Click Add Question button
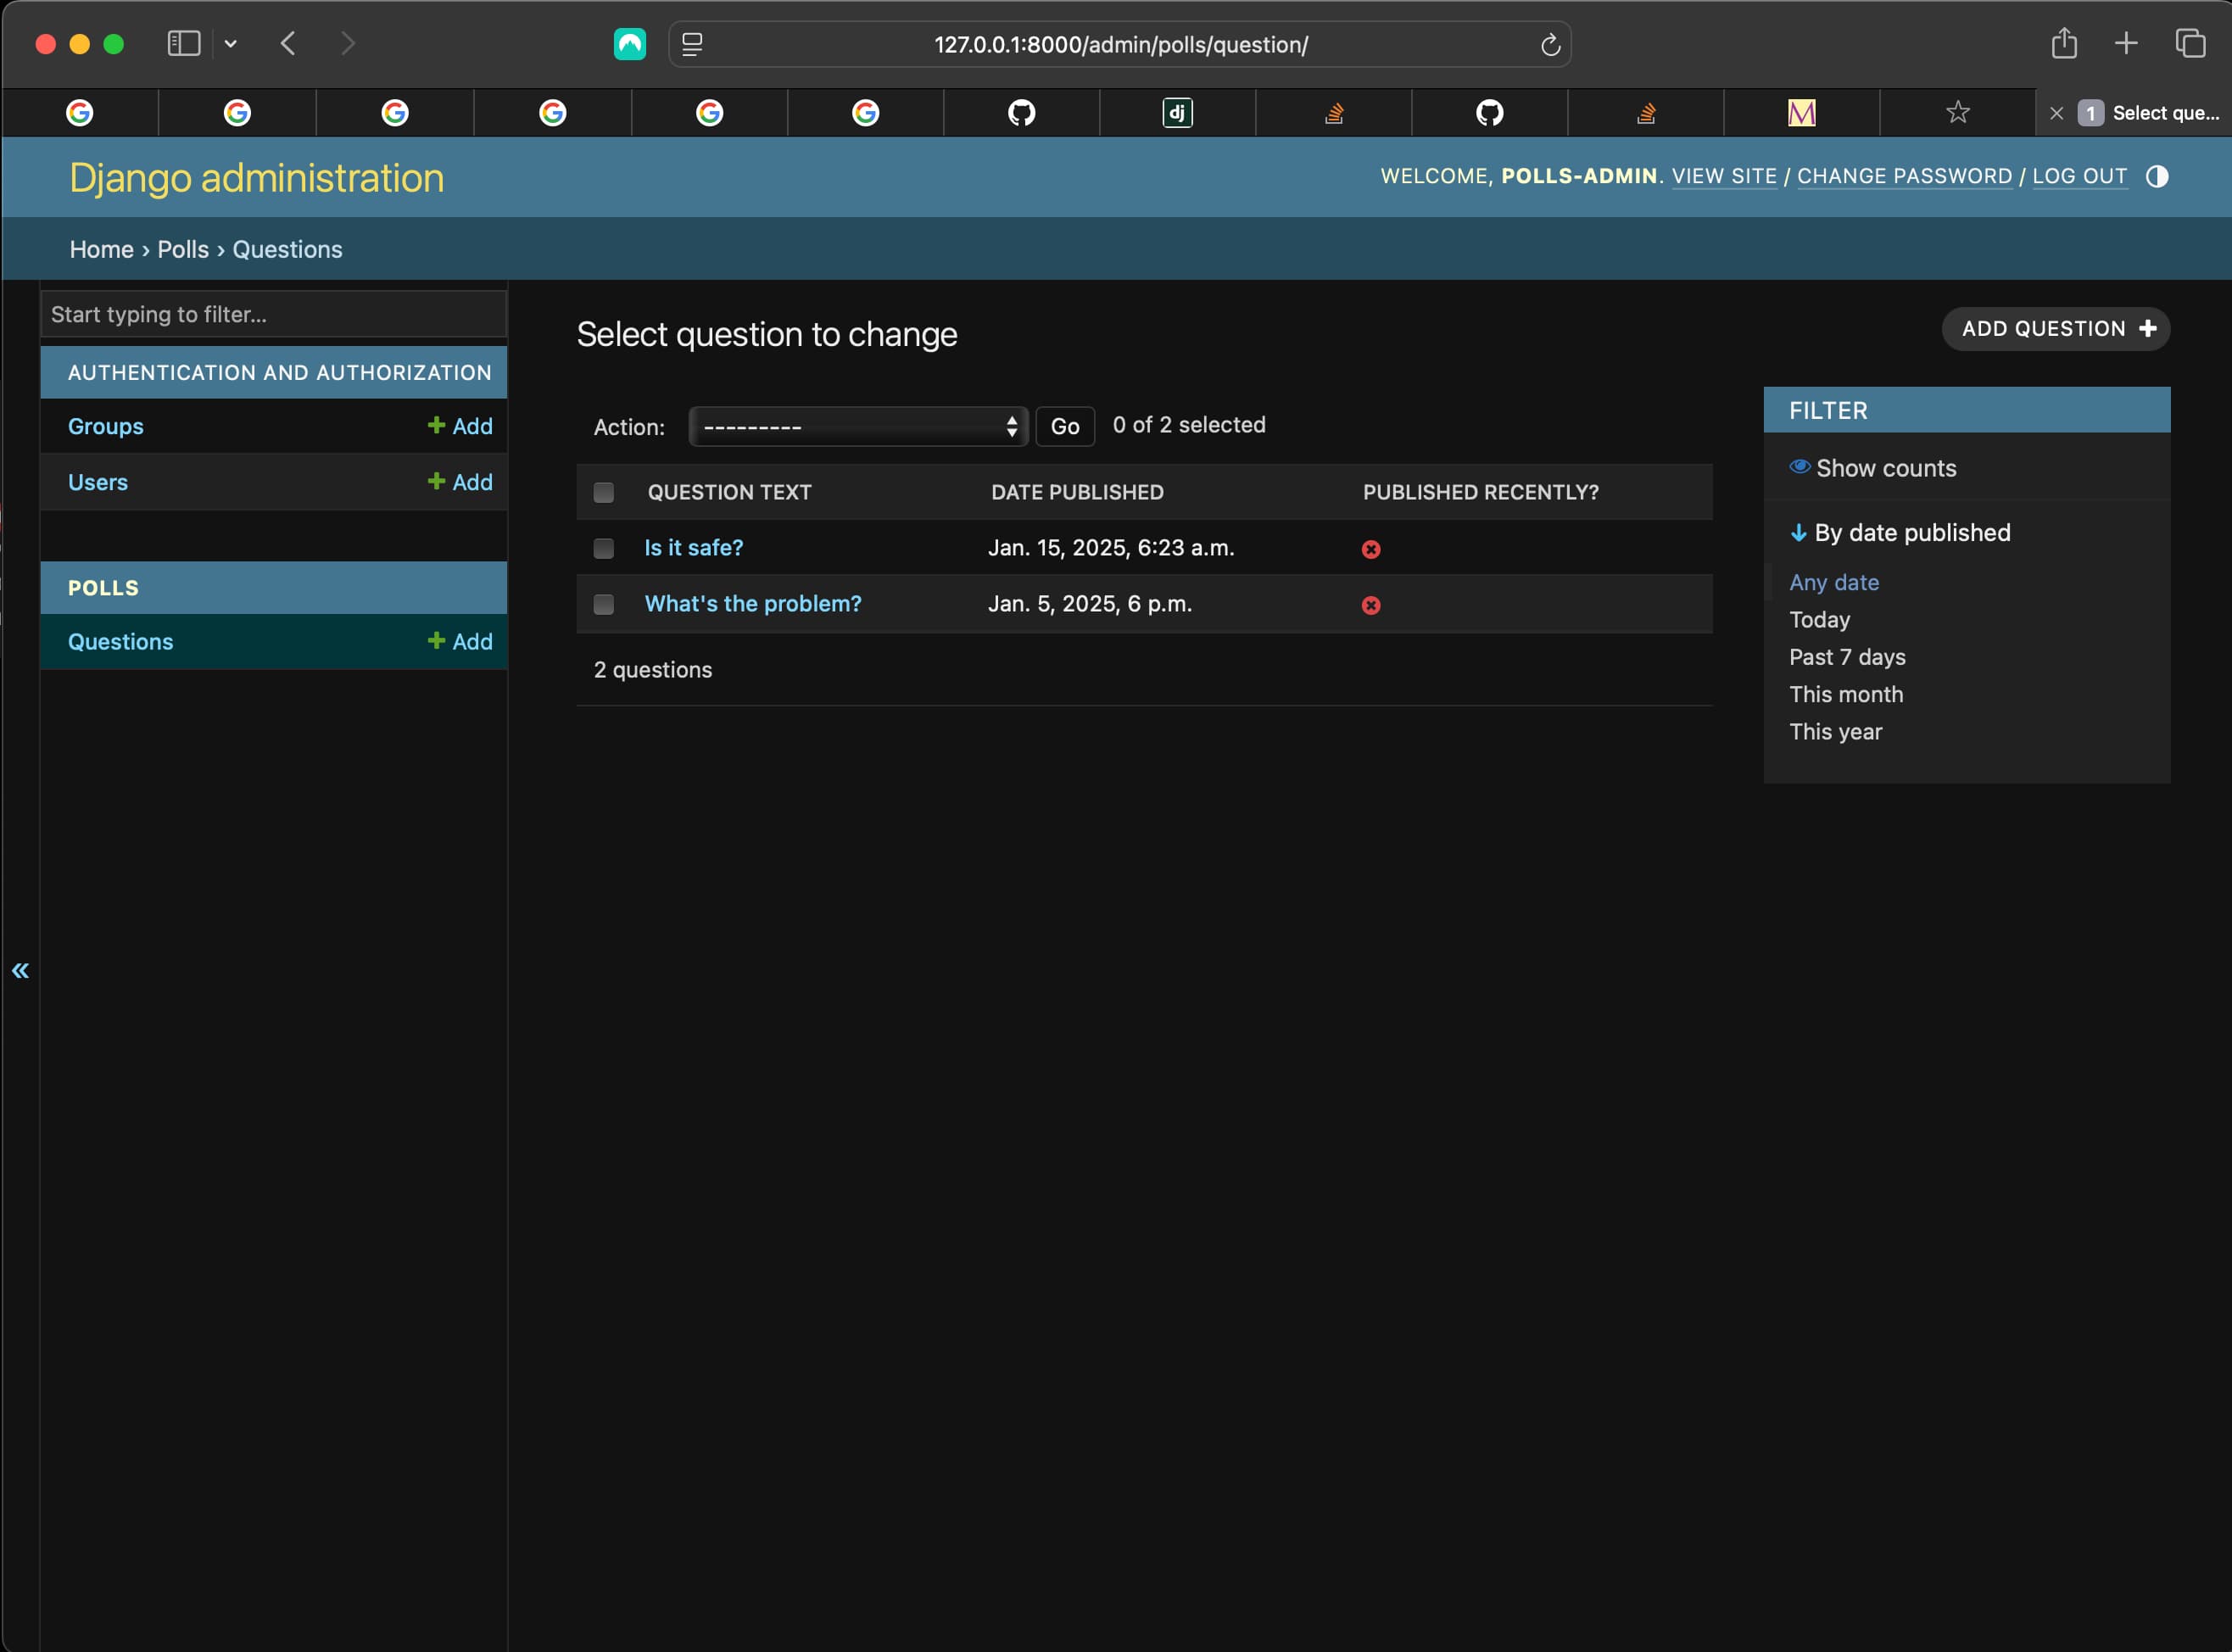This screenshot has height=1652, width=2232. [2055, 329]
